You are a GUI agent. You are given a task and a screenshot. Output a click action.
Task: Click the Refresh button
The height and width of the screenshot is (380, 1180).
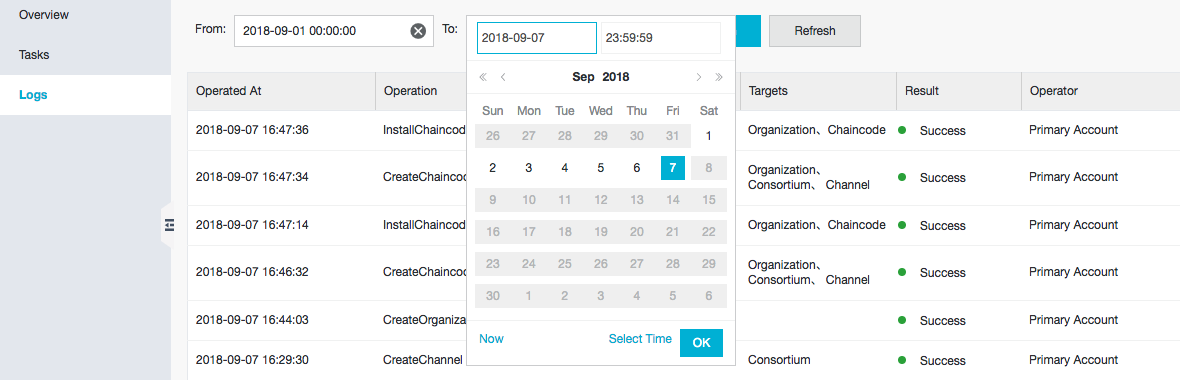pos(815,31)
